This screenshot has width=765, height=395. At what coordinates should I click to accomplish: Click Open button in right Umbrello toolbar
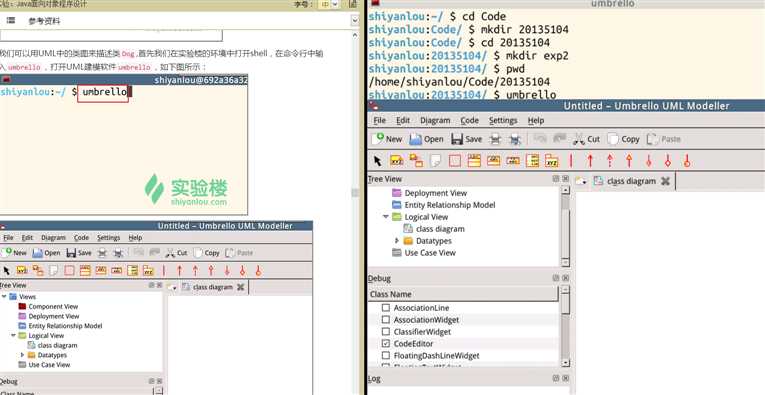[x=426, y=139]
